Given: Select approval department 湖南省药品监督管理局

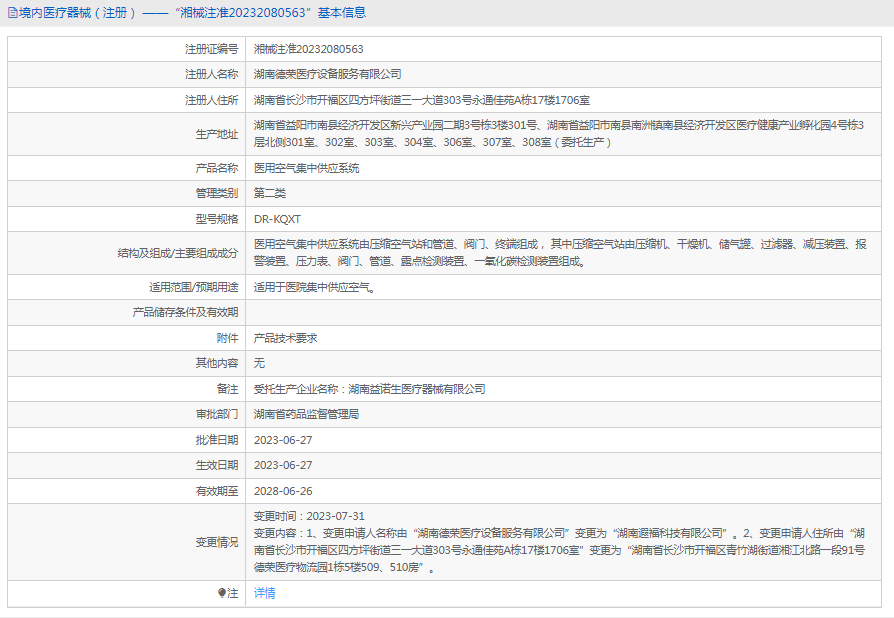Looking at the screenshot, I should [306, 414].
